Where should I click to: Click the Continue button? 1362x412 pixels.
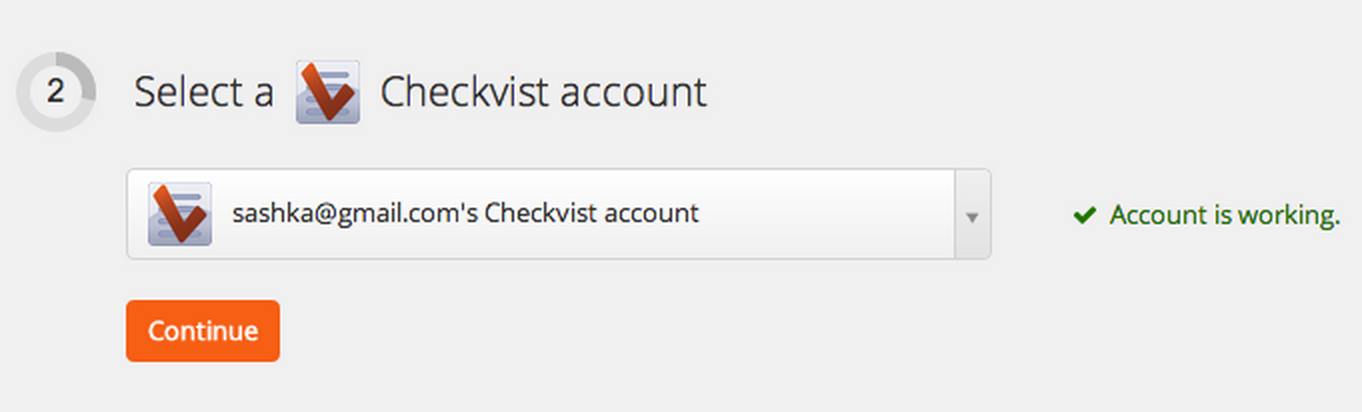(x=203, y=331)
